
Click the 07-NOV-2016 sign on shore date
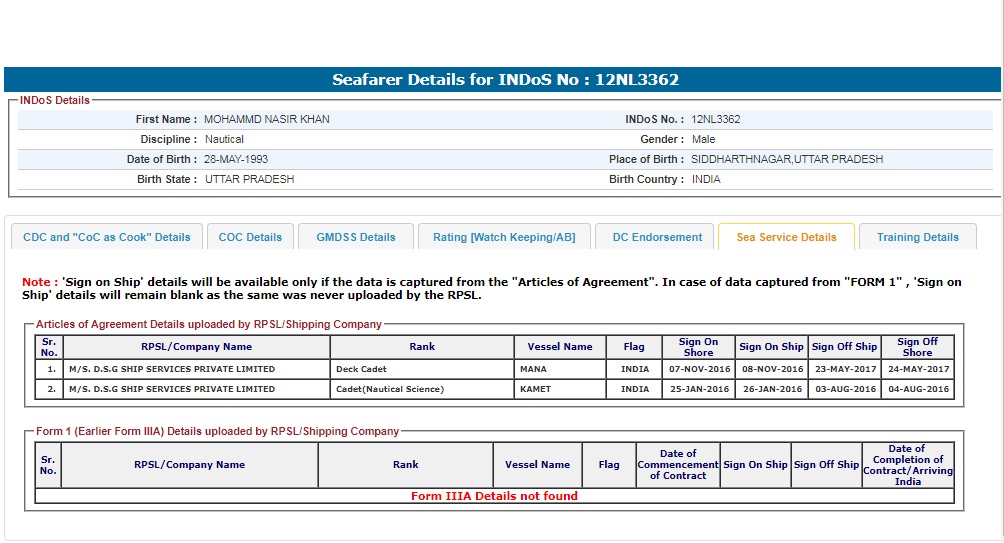click(x=698, y=369)
